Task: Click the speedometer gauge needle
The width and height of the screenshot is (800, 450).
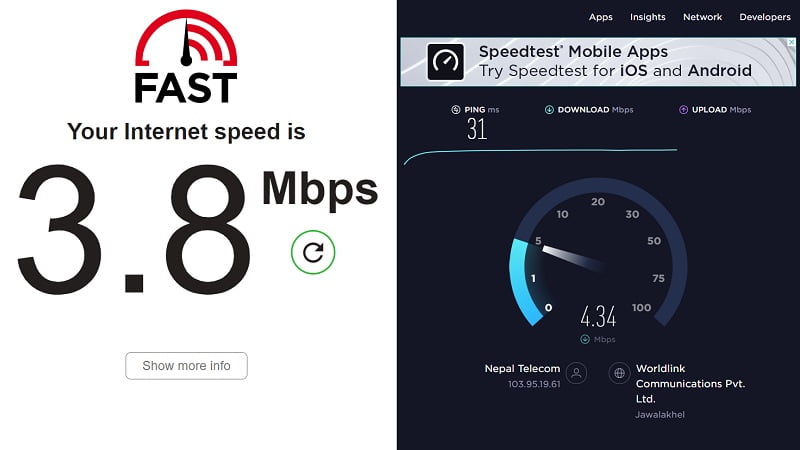Action: pyautogui.click(x=572, y=257)
